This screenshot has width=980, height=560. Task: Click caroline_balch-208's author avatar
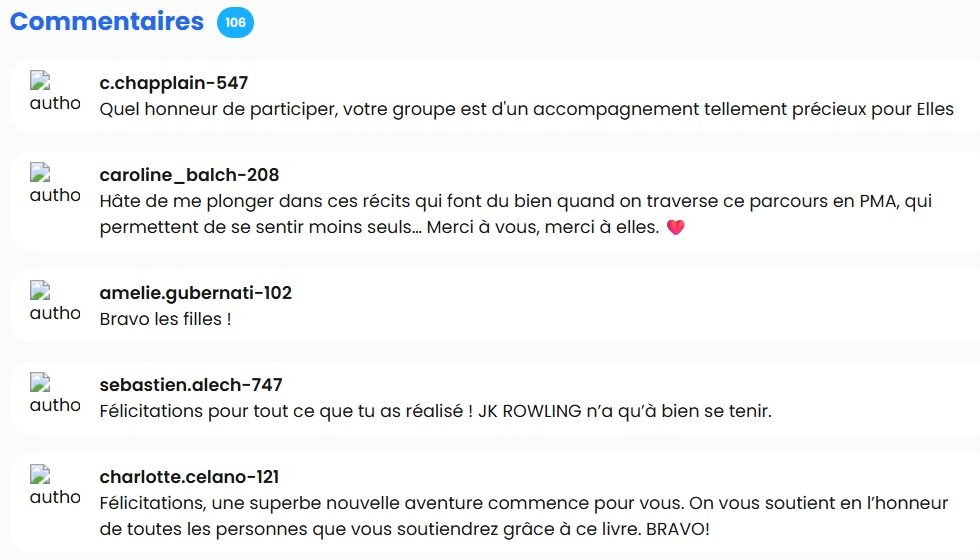pyautogui.click(x=55, y=183)
